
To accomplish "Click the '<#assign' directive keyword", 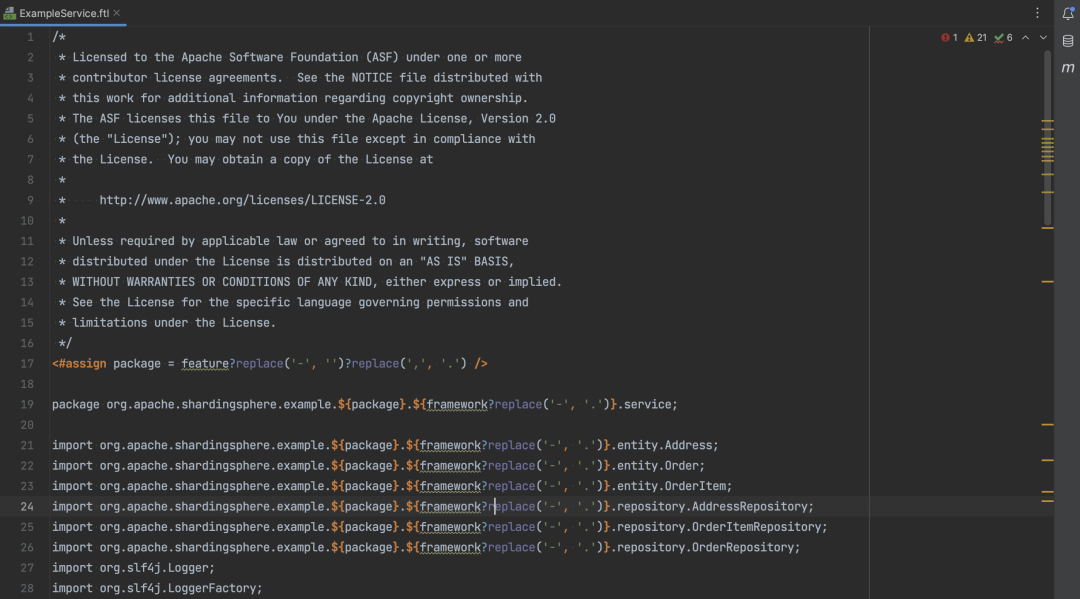I will (x=79, y=364).
